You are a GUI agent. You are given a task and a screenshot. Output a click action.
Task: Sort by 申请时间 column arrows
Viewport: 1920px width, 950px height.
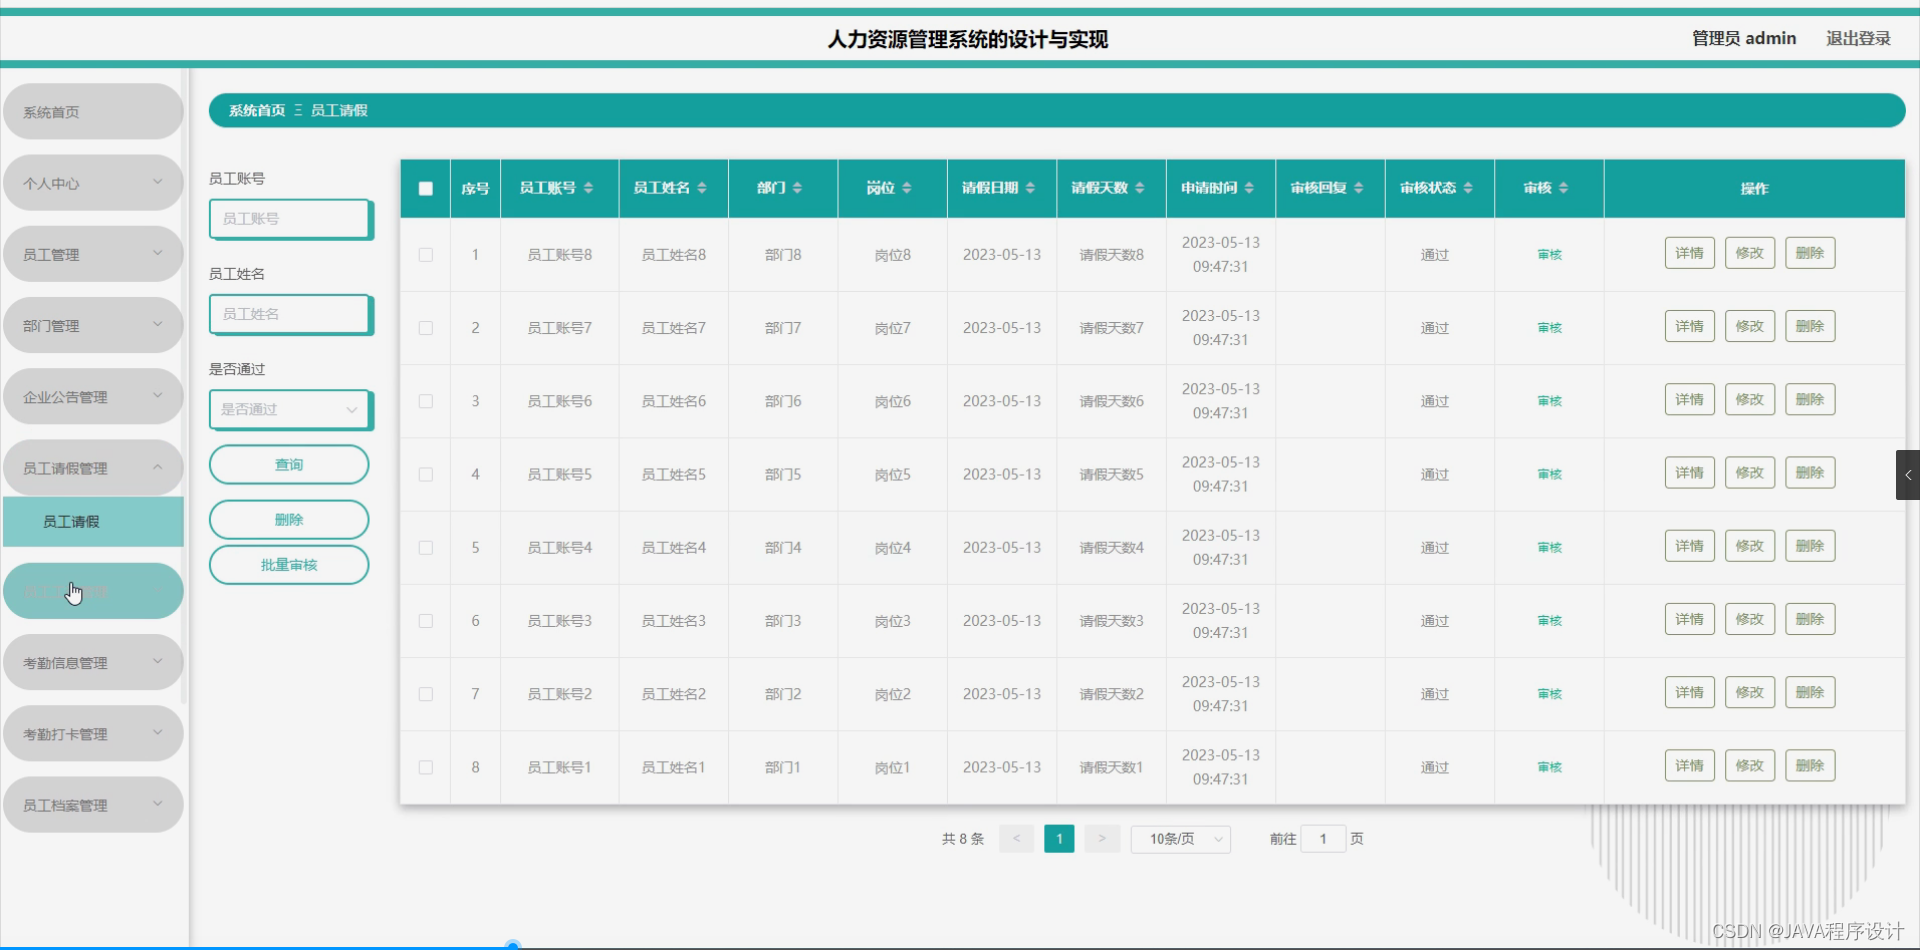click(1249, 188)
